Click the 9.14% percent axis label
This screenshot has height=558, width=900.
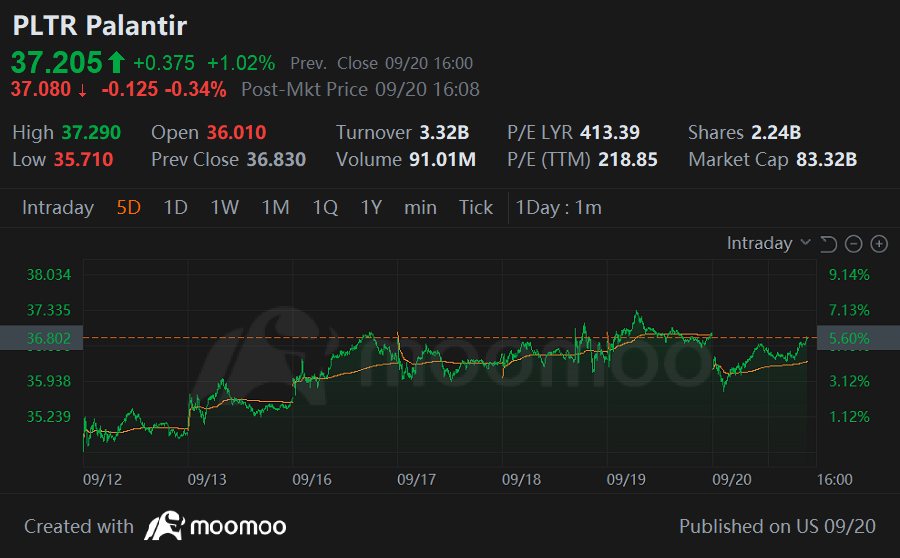point(849,275)
